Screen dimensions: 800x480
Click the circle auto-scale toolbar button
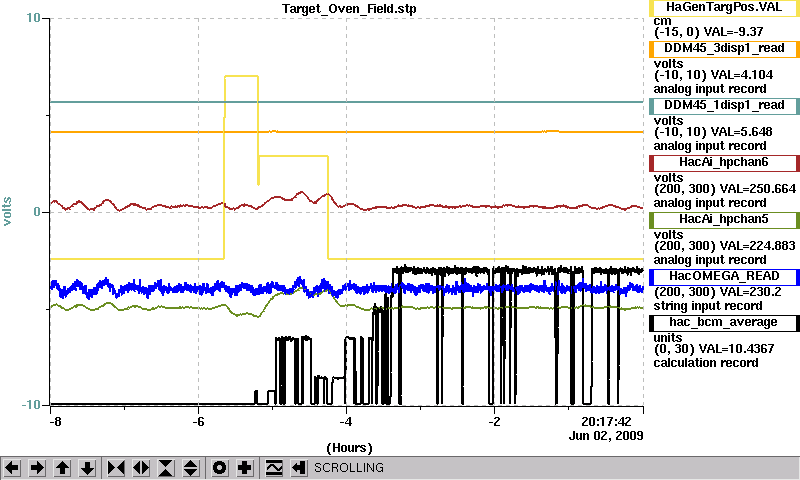pos(219,468)
